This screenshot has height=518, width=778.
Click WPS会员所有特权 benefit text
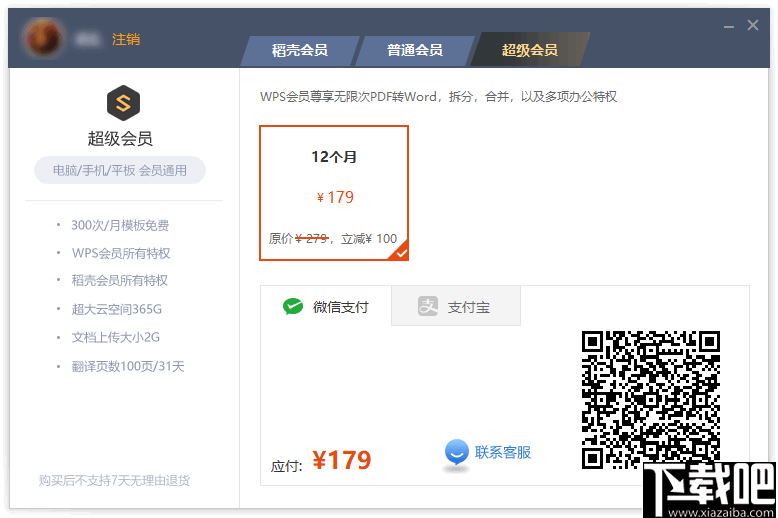point(121,253)
